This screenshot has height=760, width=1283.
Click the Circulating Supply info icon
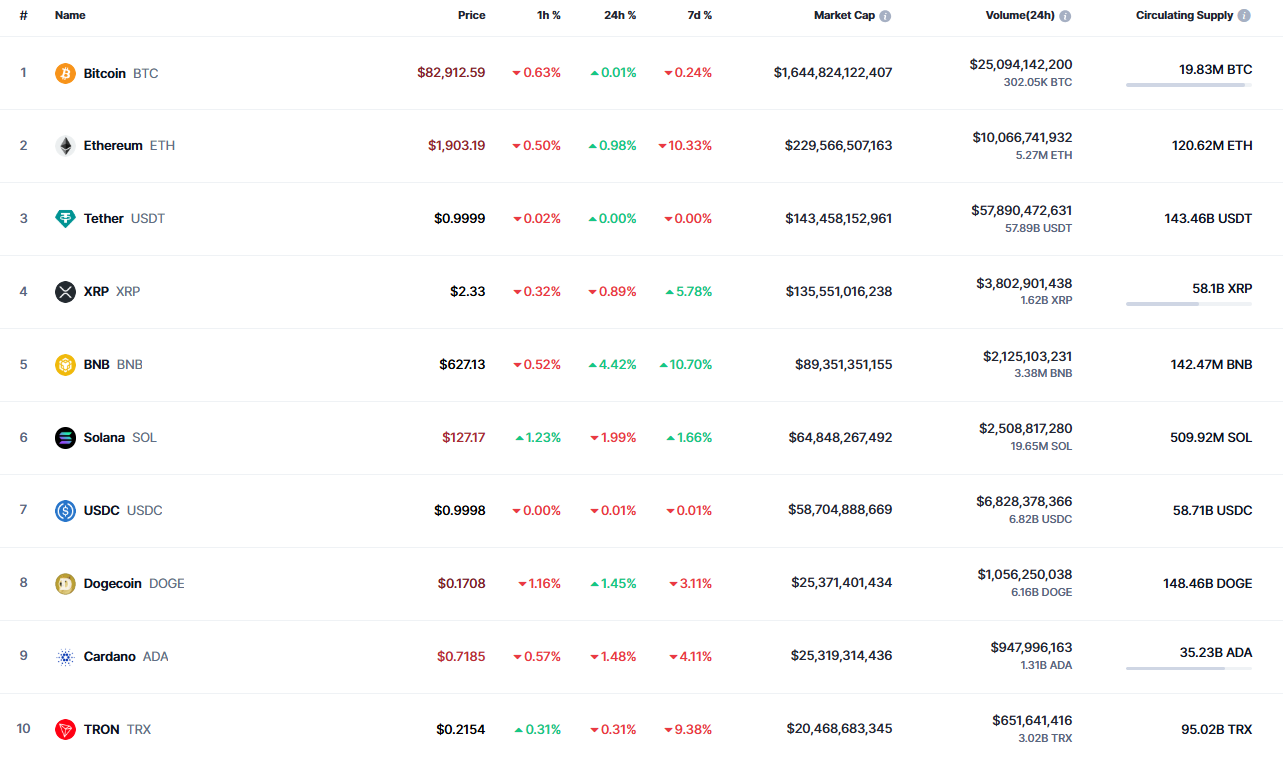1244,16
